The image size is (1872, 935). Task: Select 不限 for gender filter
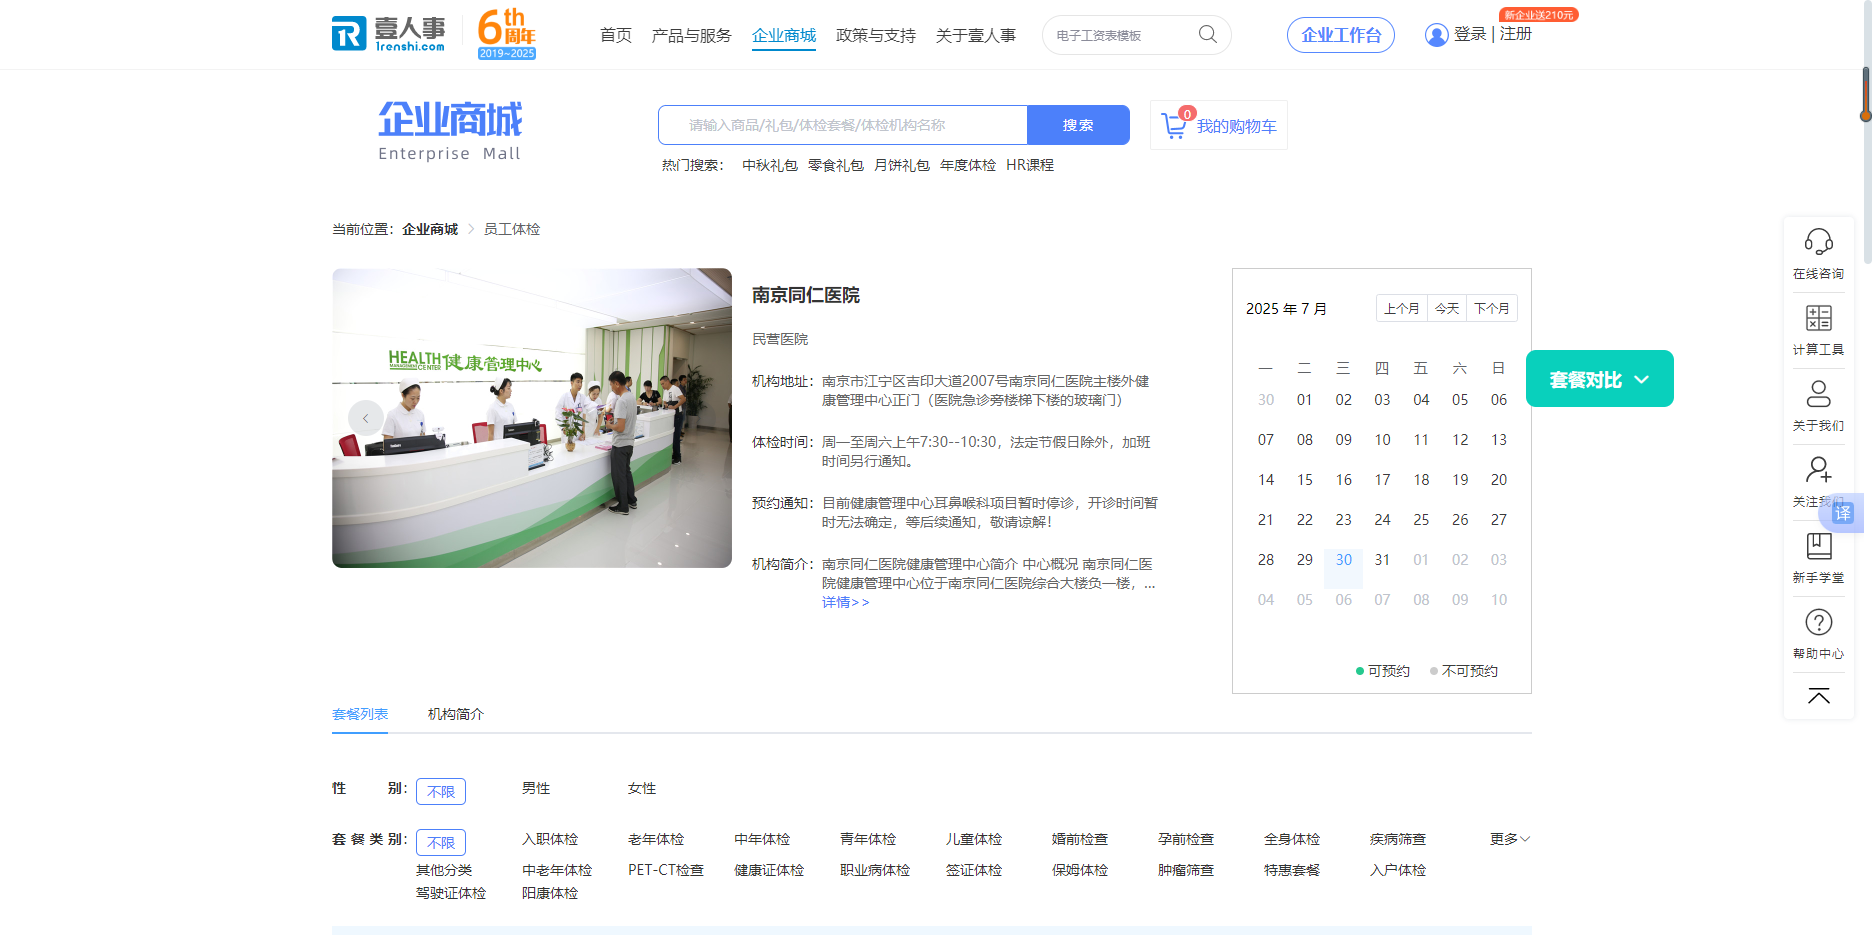click(441, 791)
